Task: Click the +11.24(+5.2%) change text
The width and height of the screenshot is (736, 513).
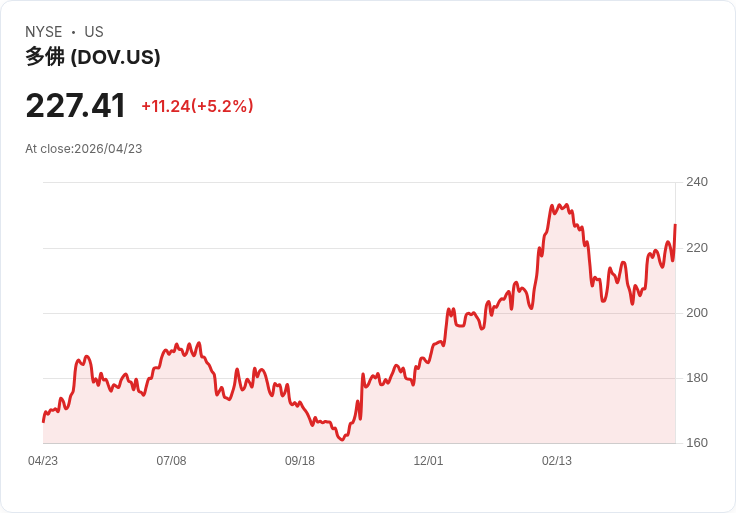Action: tap(197, 106)
